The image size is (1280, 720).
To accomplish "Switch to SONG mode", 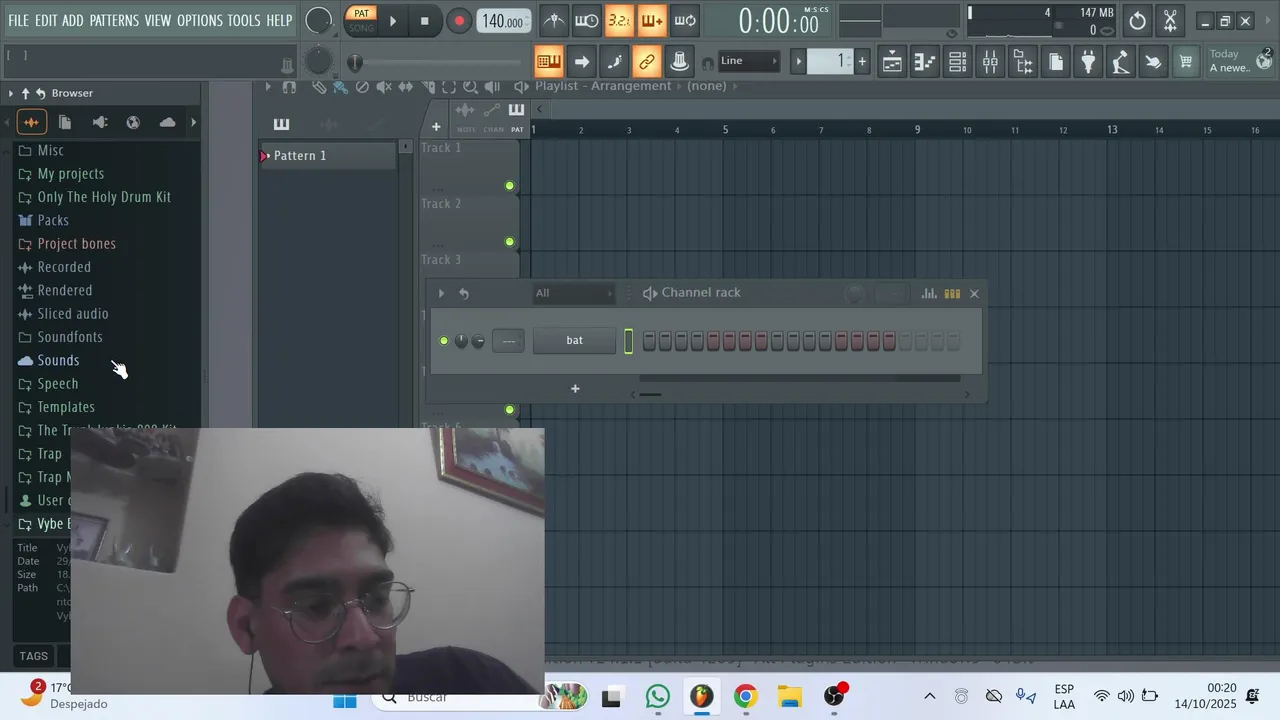I will tap(361, 27).
